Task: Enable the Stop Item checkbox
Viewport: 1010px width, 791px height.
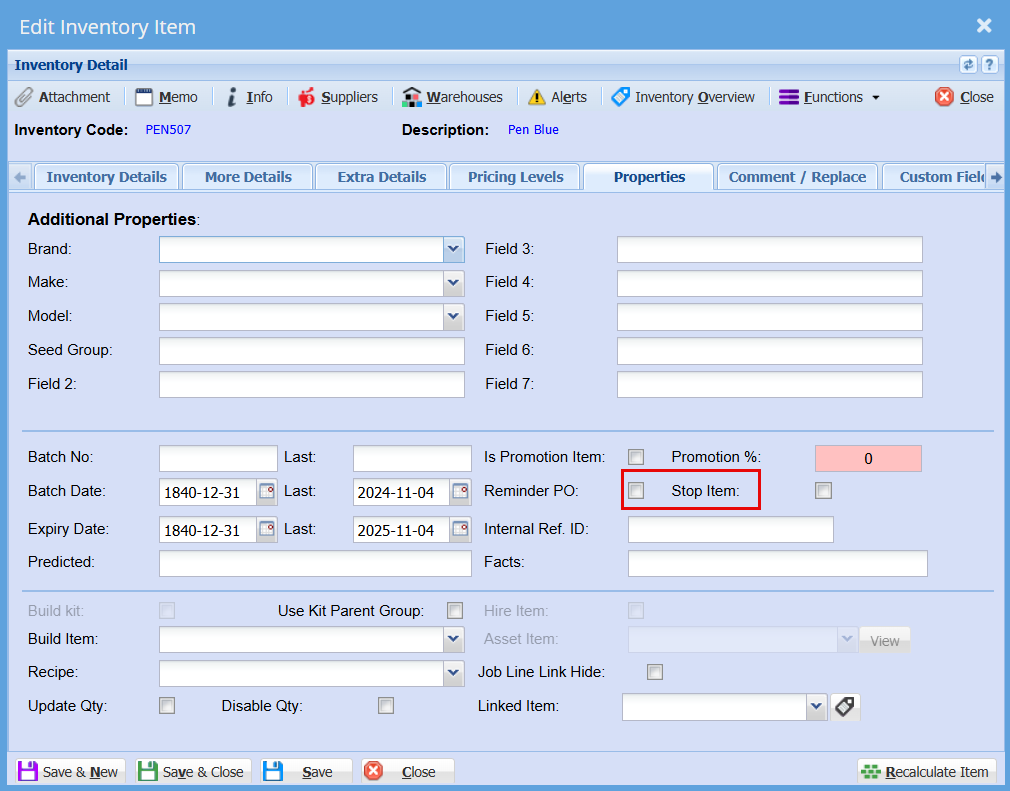Action: tap(823, 491)
